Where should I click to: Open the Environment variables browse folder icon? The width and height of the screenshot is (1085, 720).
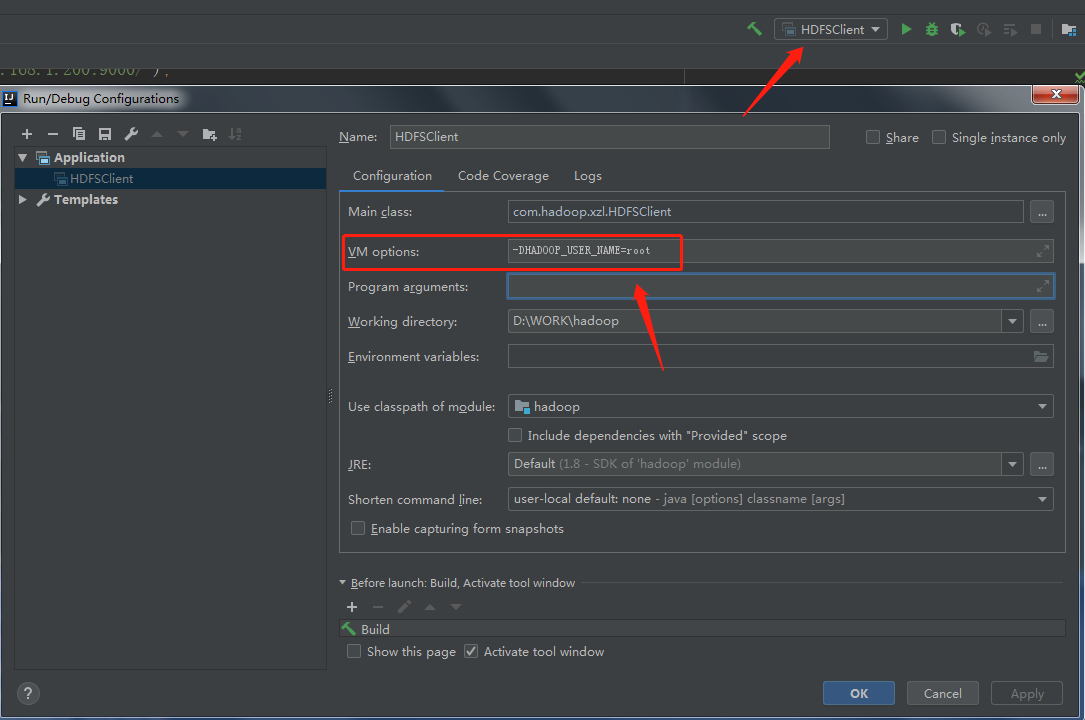1041,356
